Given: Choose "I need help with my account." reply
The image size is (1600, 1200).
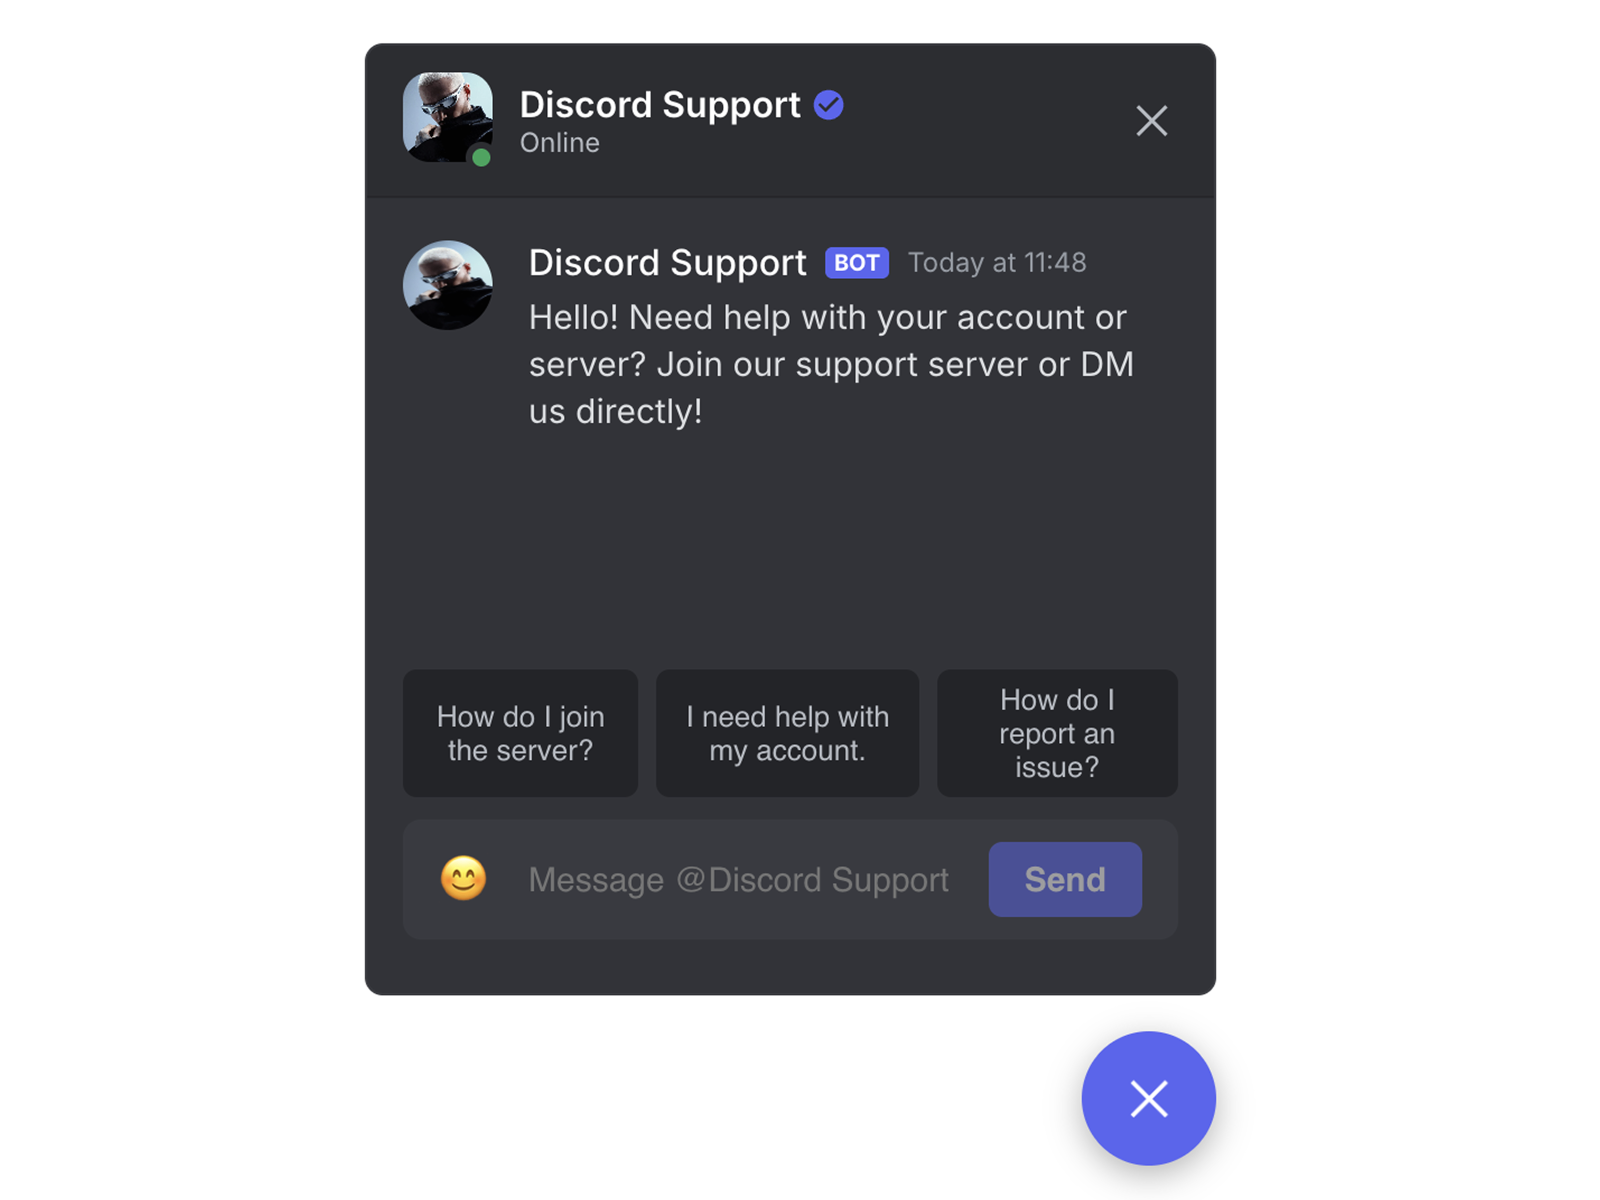Looking at the screenshot, I should click(x=787, y=733).
